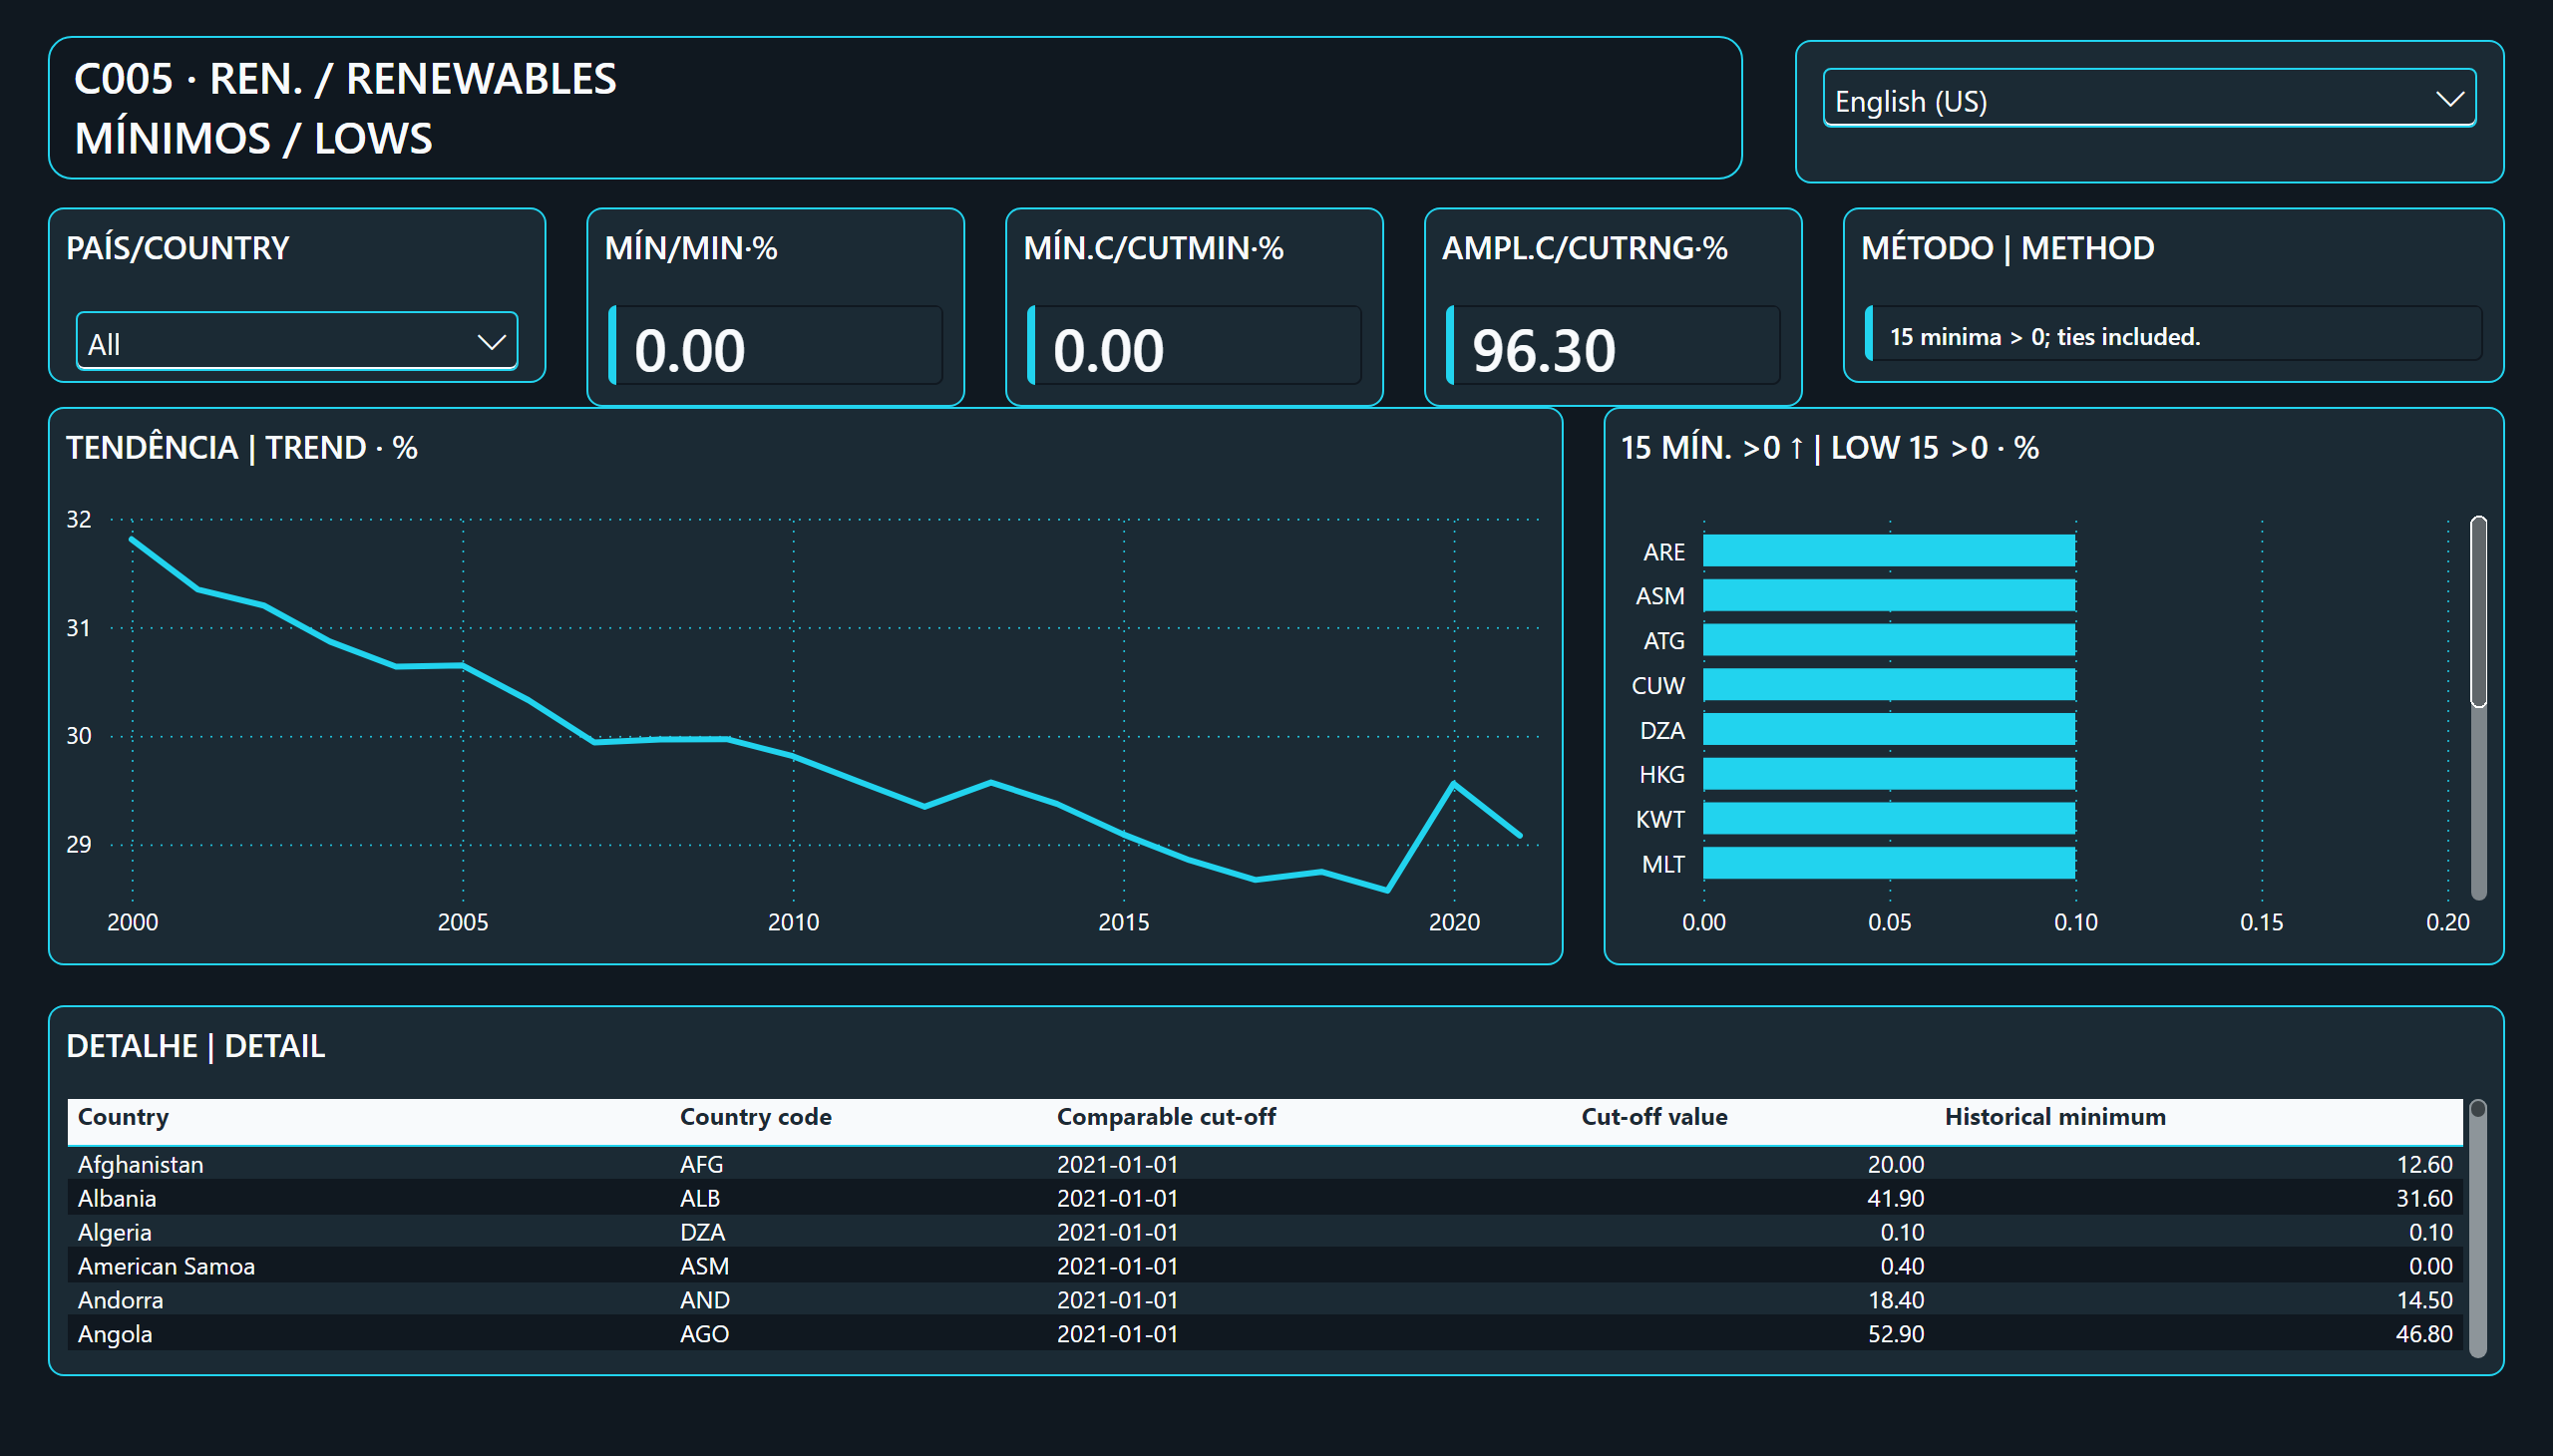This screenshot has width=2553, height=1456.
Task: Click the 2020 peak on trend line
Action: coord(1454,783)
